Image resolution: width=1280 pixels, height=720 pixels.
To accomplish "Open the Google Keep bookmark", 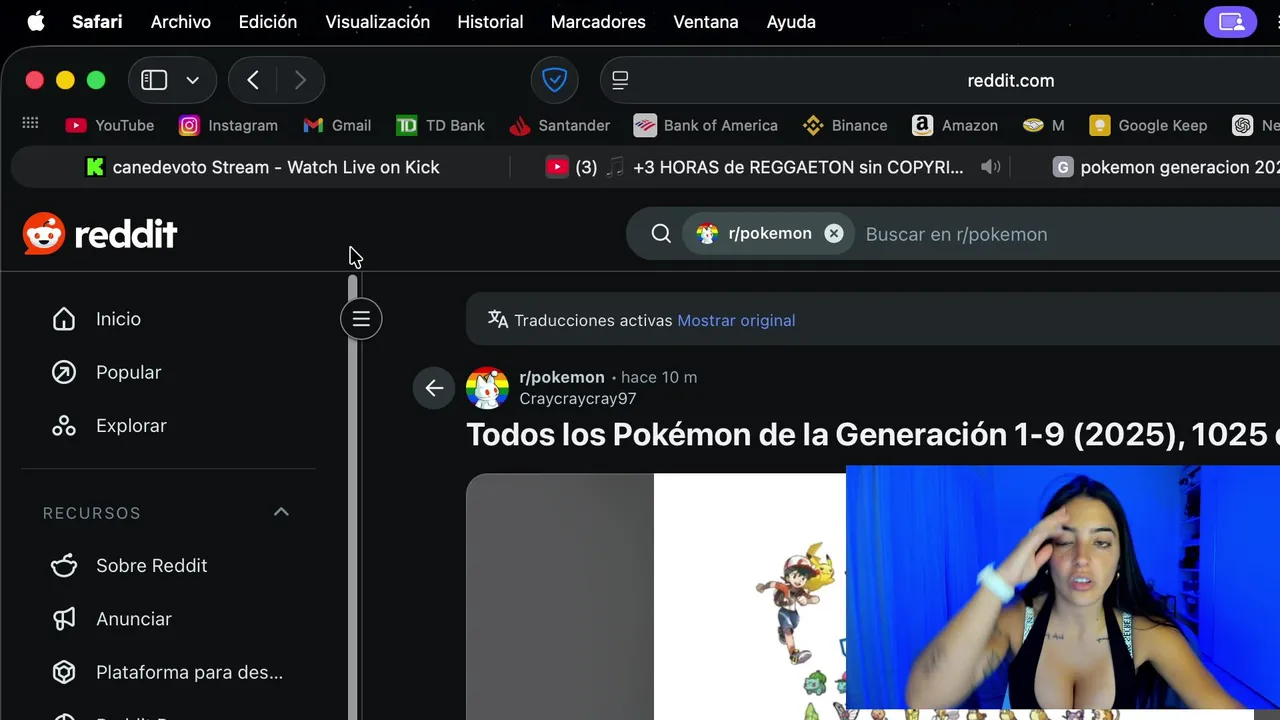I will tap(1148, 125).
